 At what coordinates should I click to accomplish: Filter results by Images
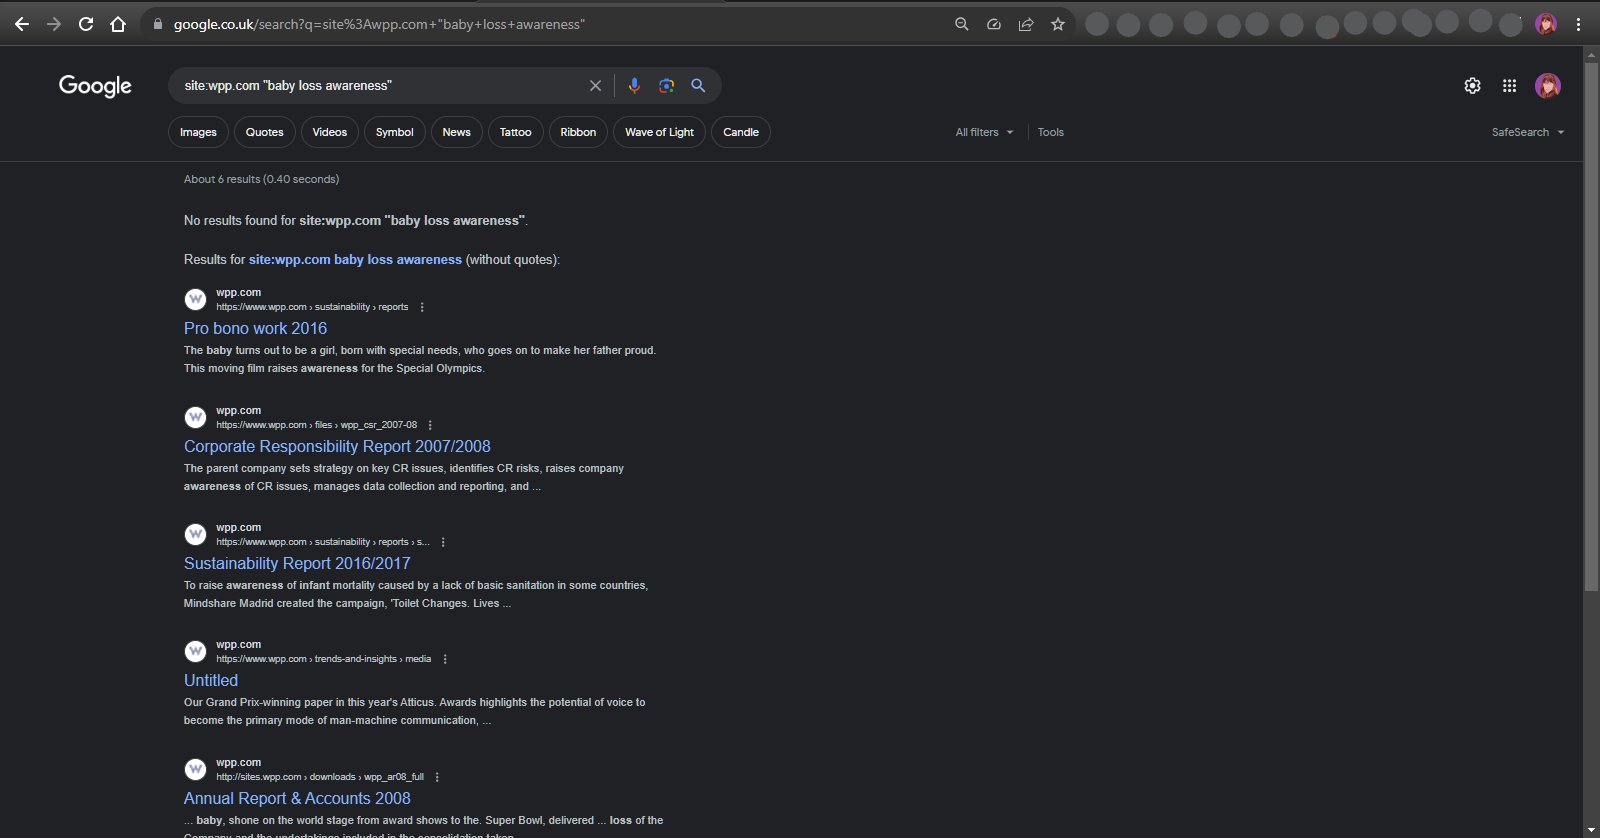(198, 132)
